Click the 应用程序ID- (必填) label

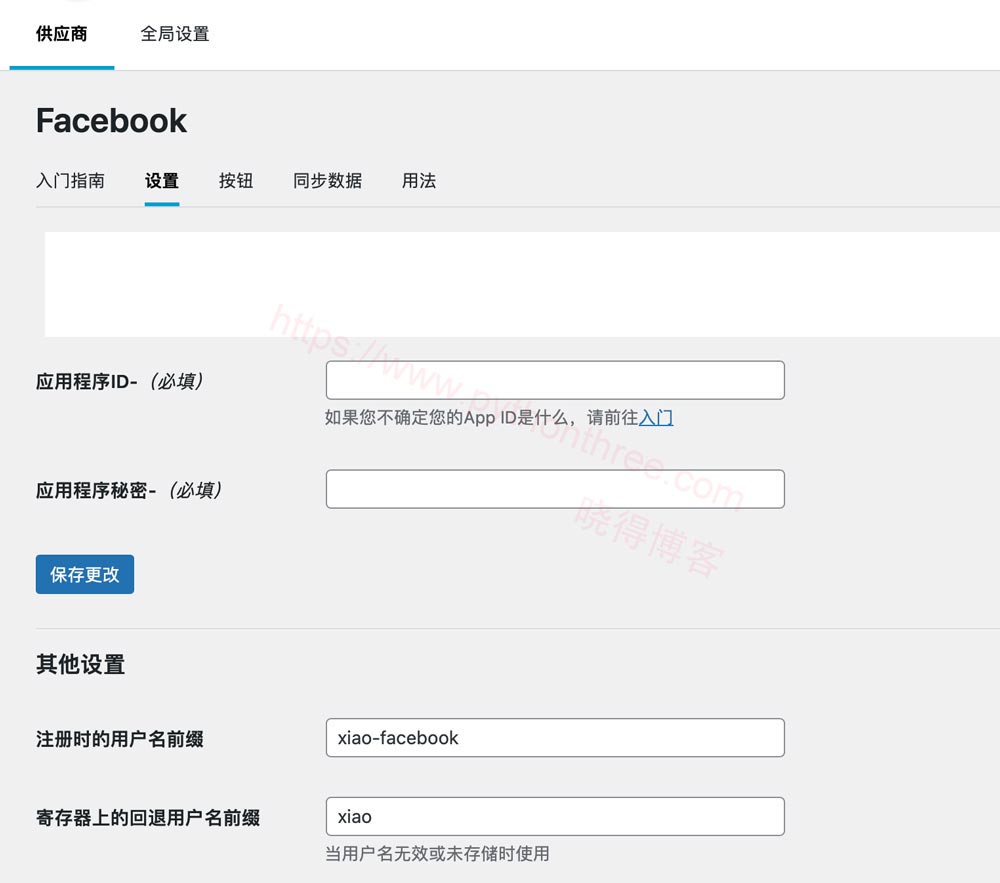click(x=120, y=381)
